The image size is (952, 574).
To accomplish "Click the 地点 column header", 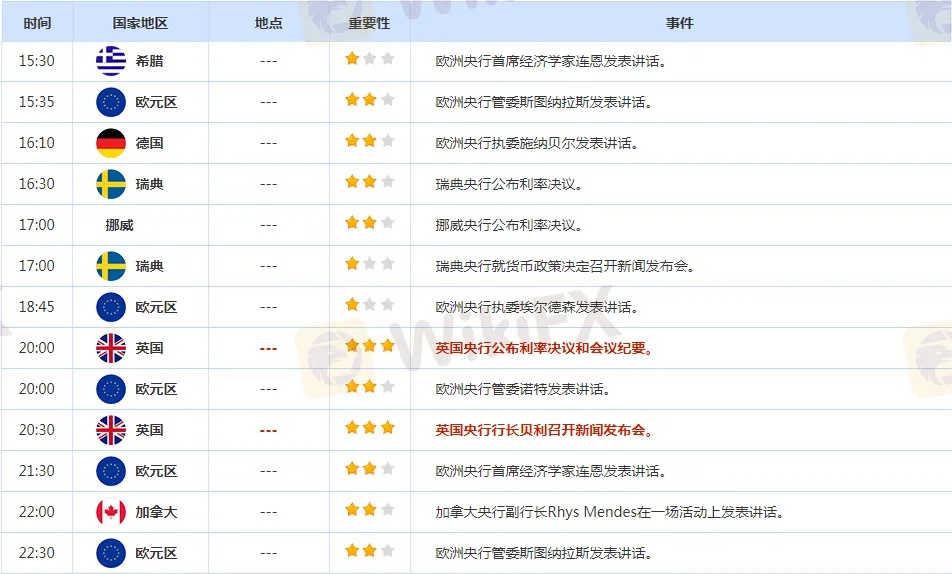I will pos(268,23).
